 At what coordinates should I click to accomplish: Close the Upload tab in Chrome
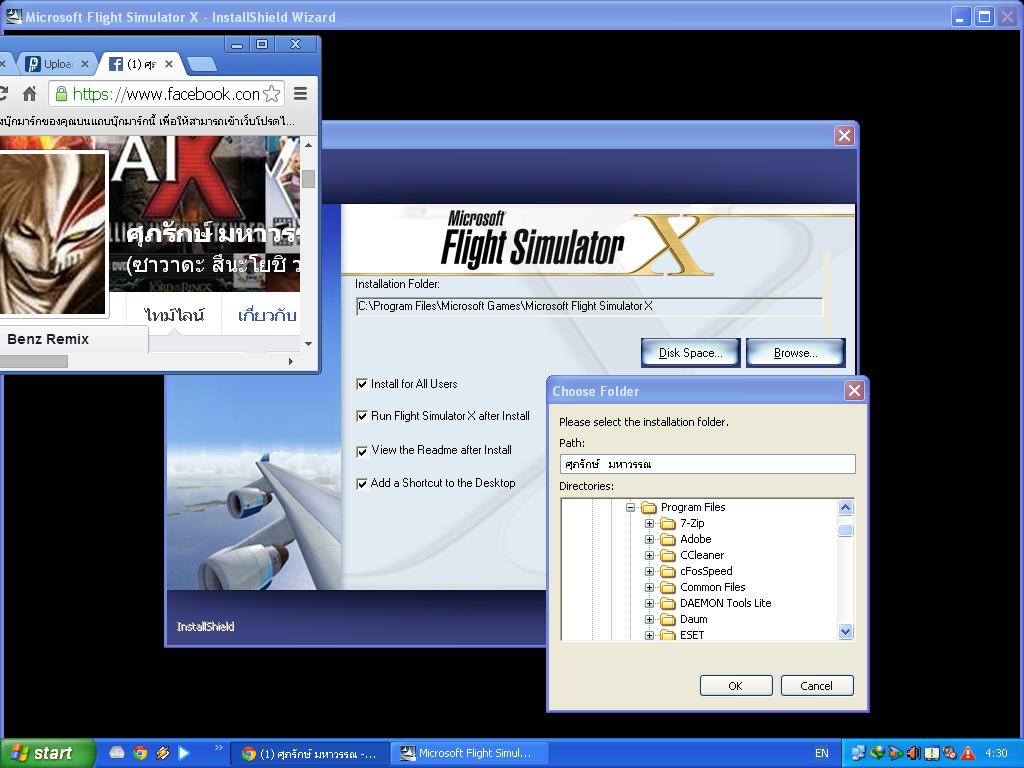coord(84,64)
